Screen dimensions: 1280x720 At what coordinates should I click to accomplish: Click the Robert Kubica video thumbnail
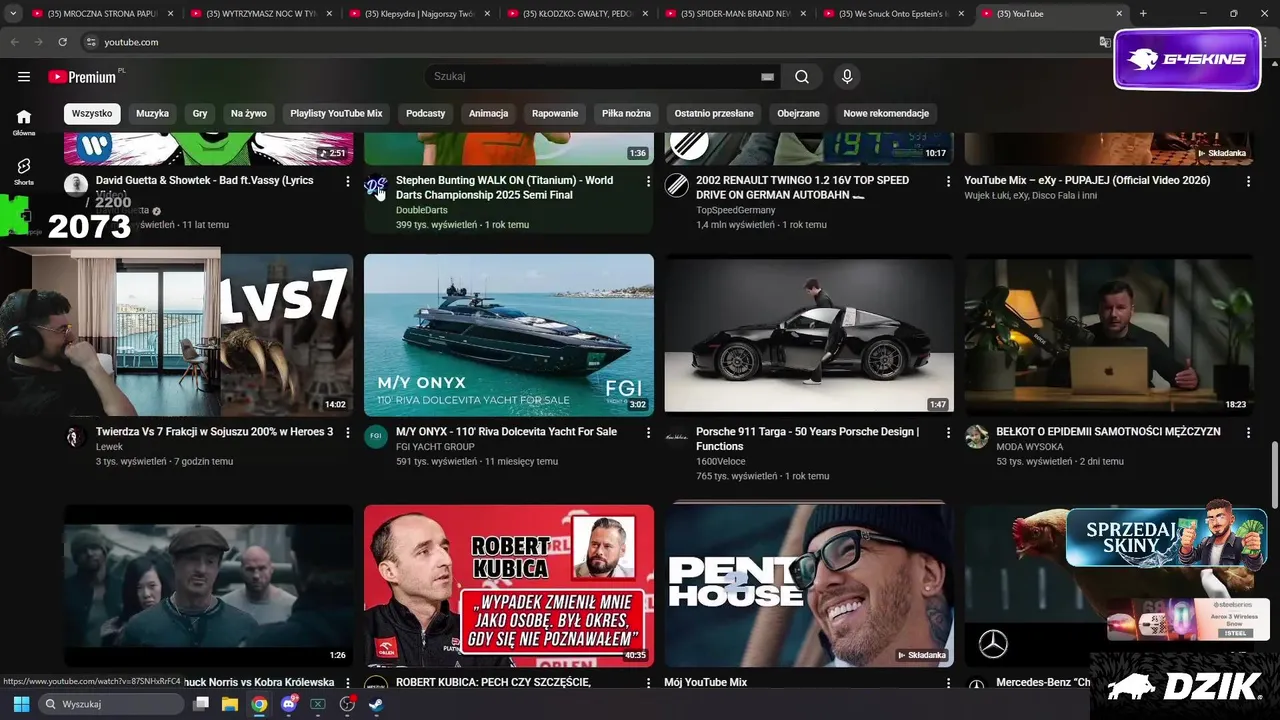(x=509, y=585)
